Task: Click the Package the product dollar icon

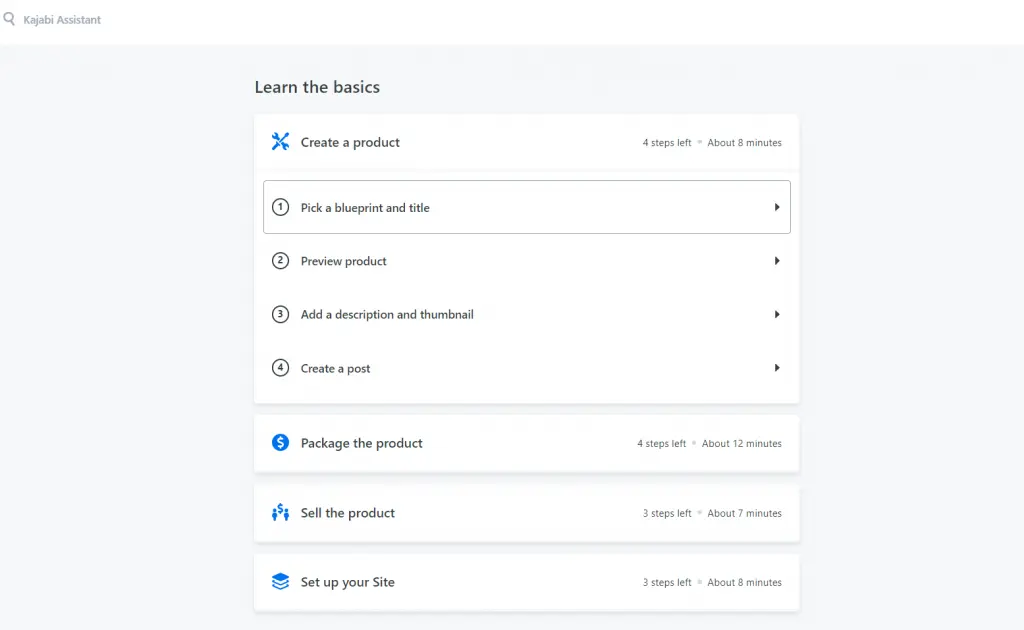Action: click(280, 443)
